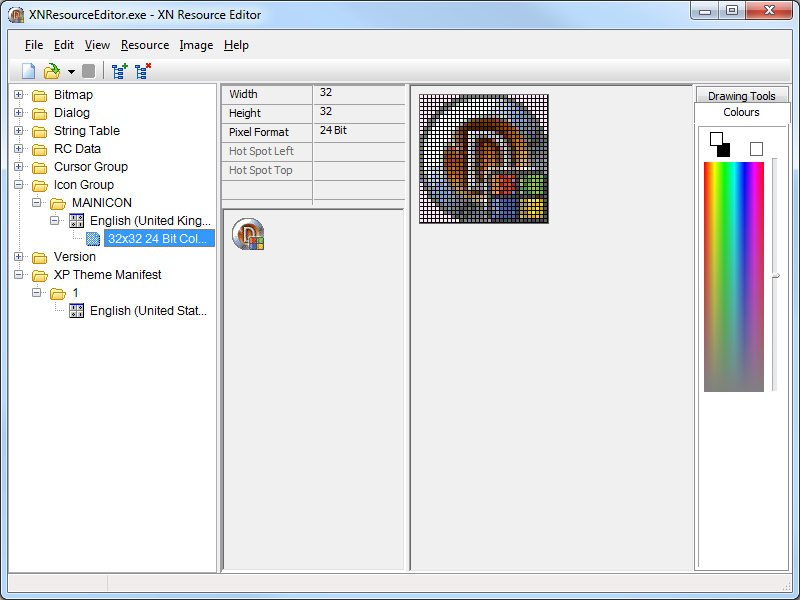Viewport: 800px width, 600px height.
Task: Click the brightness slider handle
Action: click(776, 277)
